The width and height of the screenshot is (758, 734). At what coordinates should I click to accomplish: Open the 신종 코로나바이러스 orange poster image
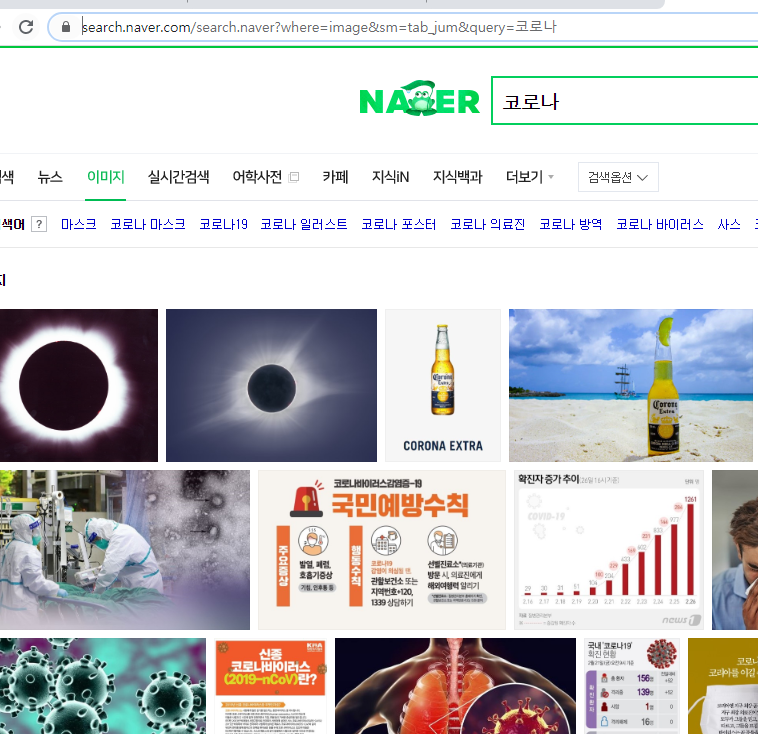tap(271, 686)
